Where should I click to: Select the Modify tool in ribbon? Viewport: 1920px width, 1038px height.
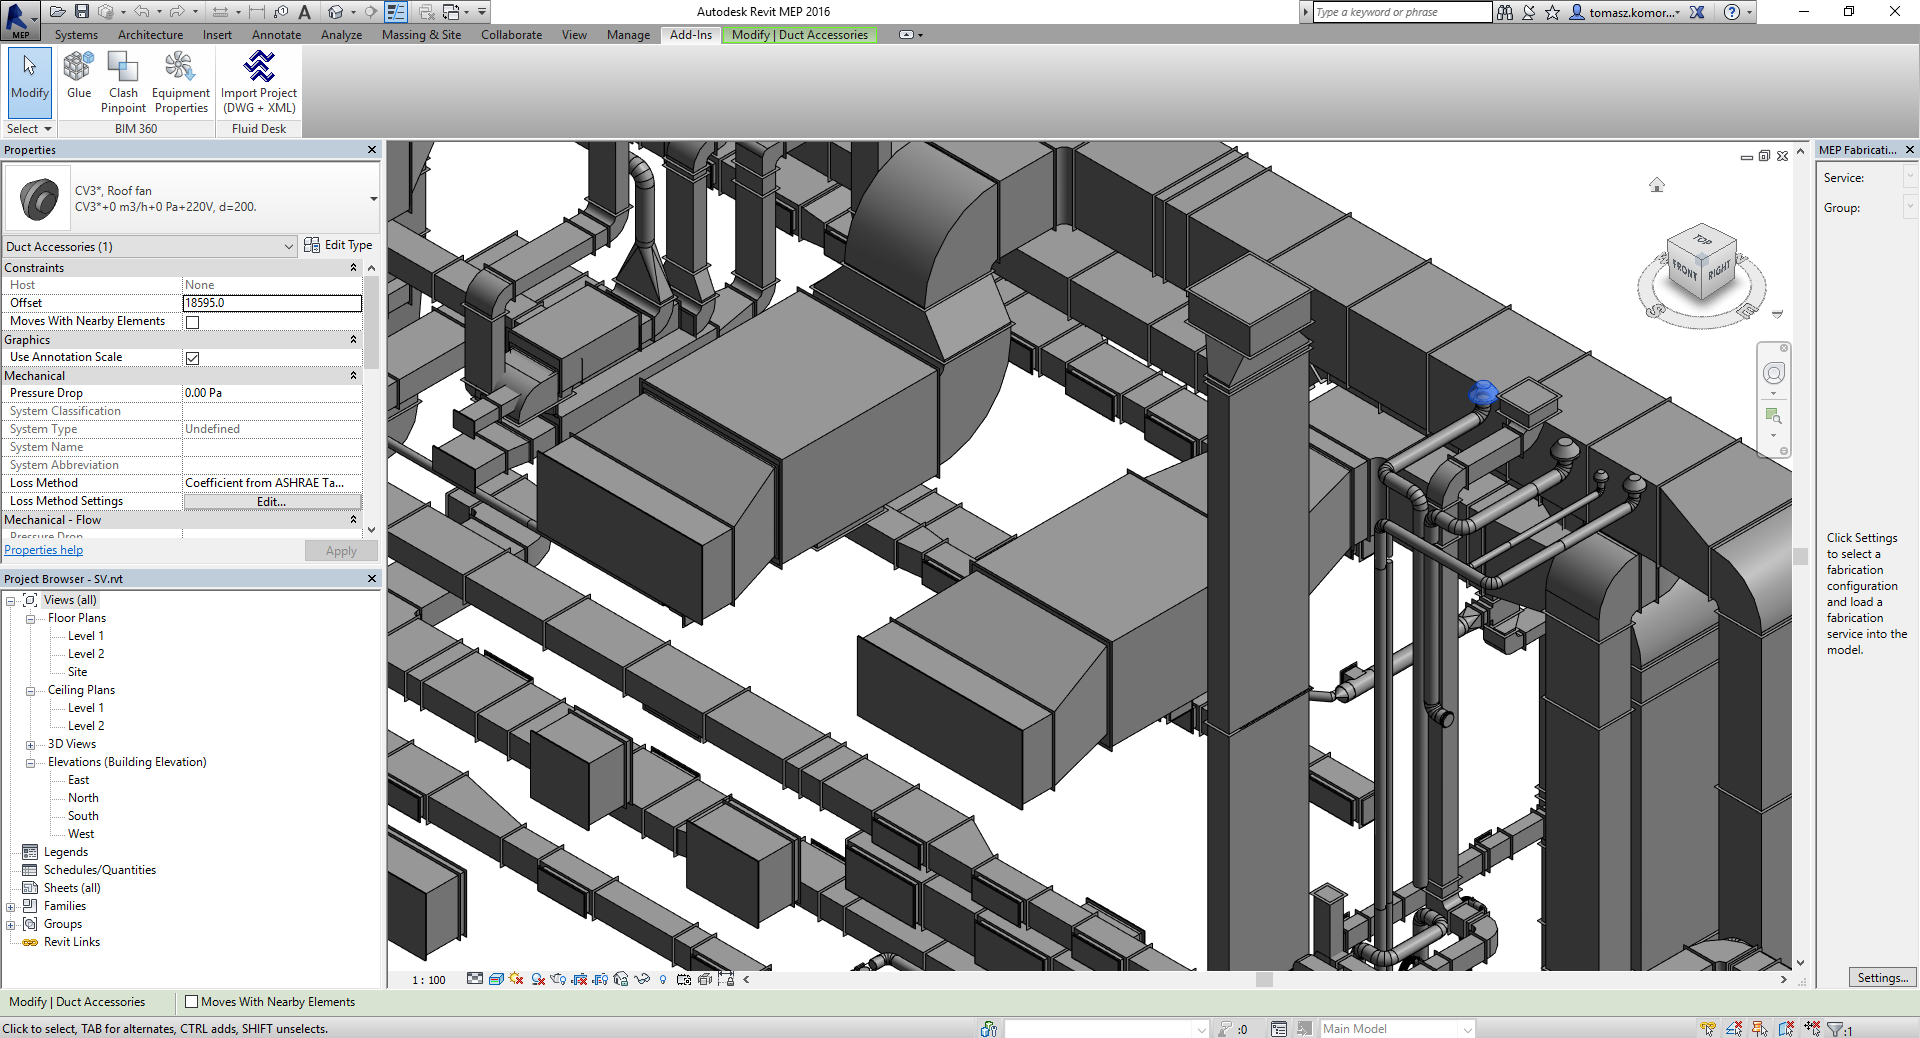coord(29,78)
